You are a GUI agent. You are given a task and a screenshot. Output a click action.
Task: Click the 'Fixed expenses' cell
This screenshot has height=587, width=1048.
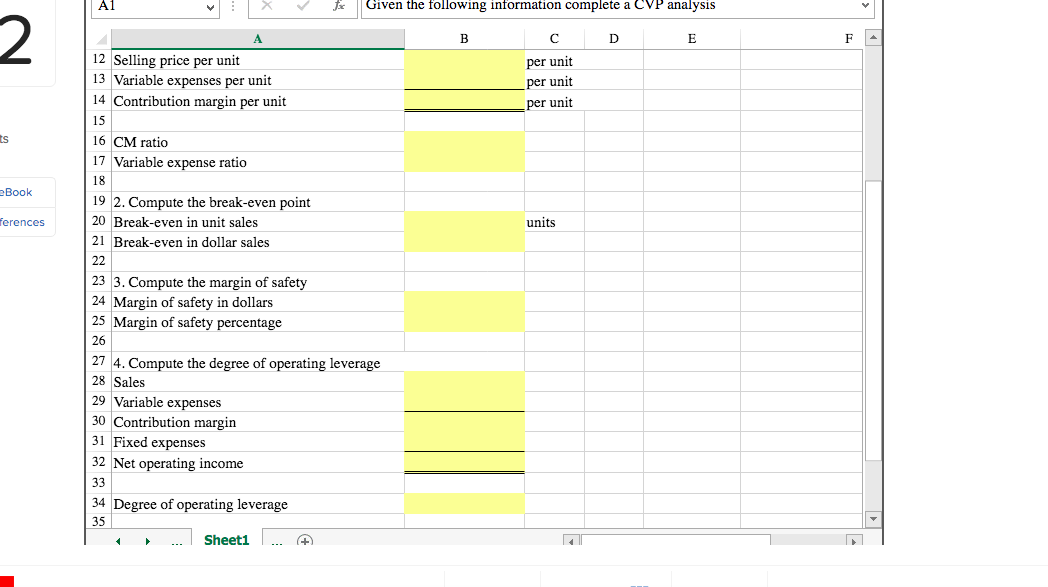click(x=257, y=442)
